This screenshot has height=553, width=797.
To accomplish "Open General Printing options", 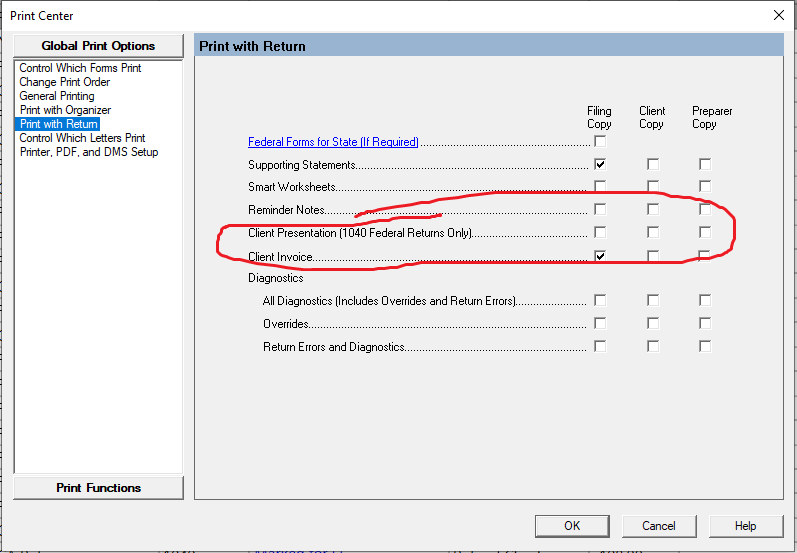I will tap(57, 96).
